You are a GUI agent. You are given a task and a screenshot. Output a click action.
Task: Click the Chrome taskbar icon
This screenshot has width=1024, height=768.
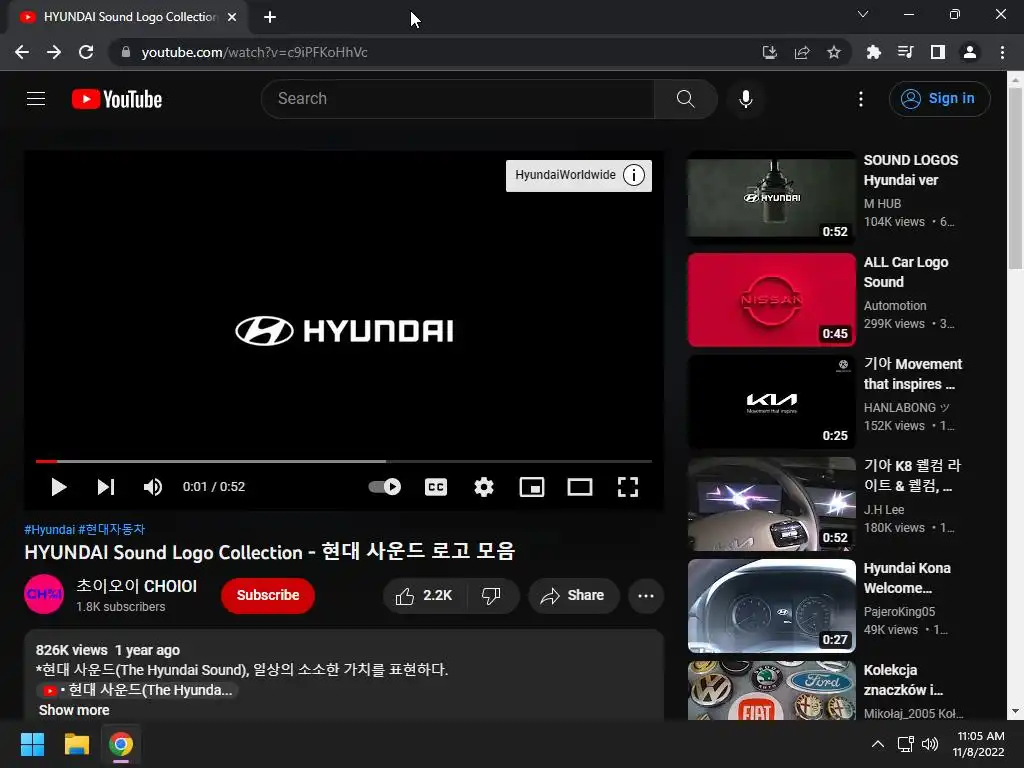pyautogui.click(x=121, y=744)
